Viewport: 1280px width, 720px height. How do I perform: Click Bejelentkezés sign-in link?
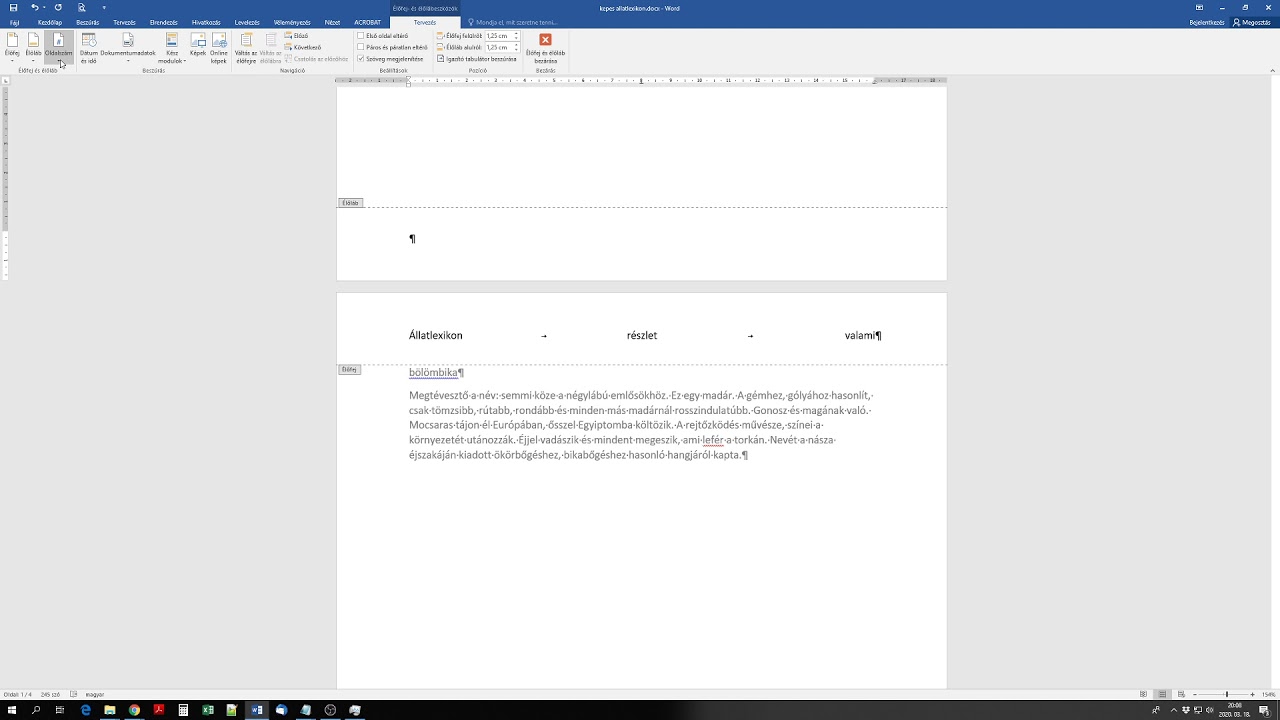point(1207,22)
